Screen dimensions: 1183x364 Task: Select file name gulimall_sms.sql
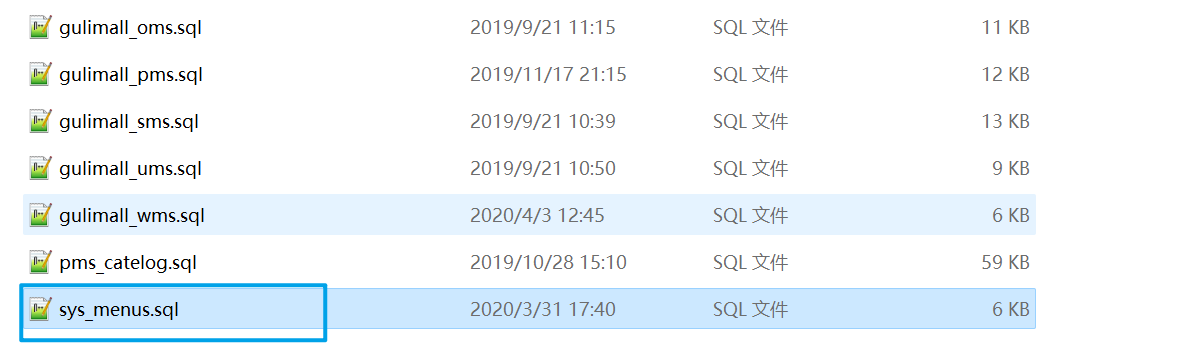click(x=129, y=122)
